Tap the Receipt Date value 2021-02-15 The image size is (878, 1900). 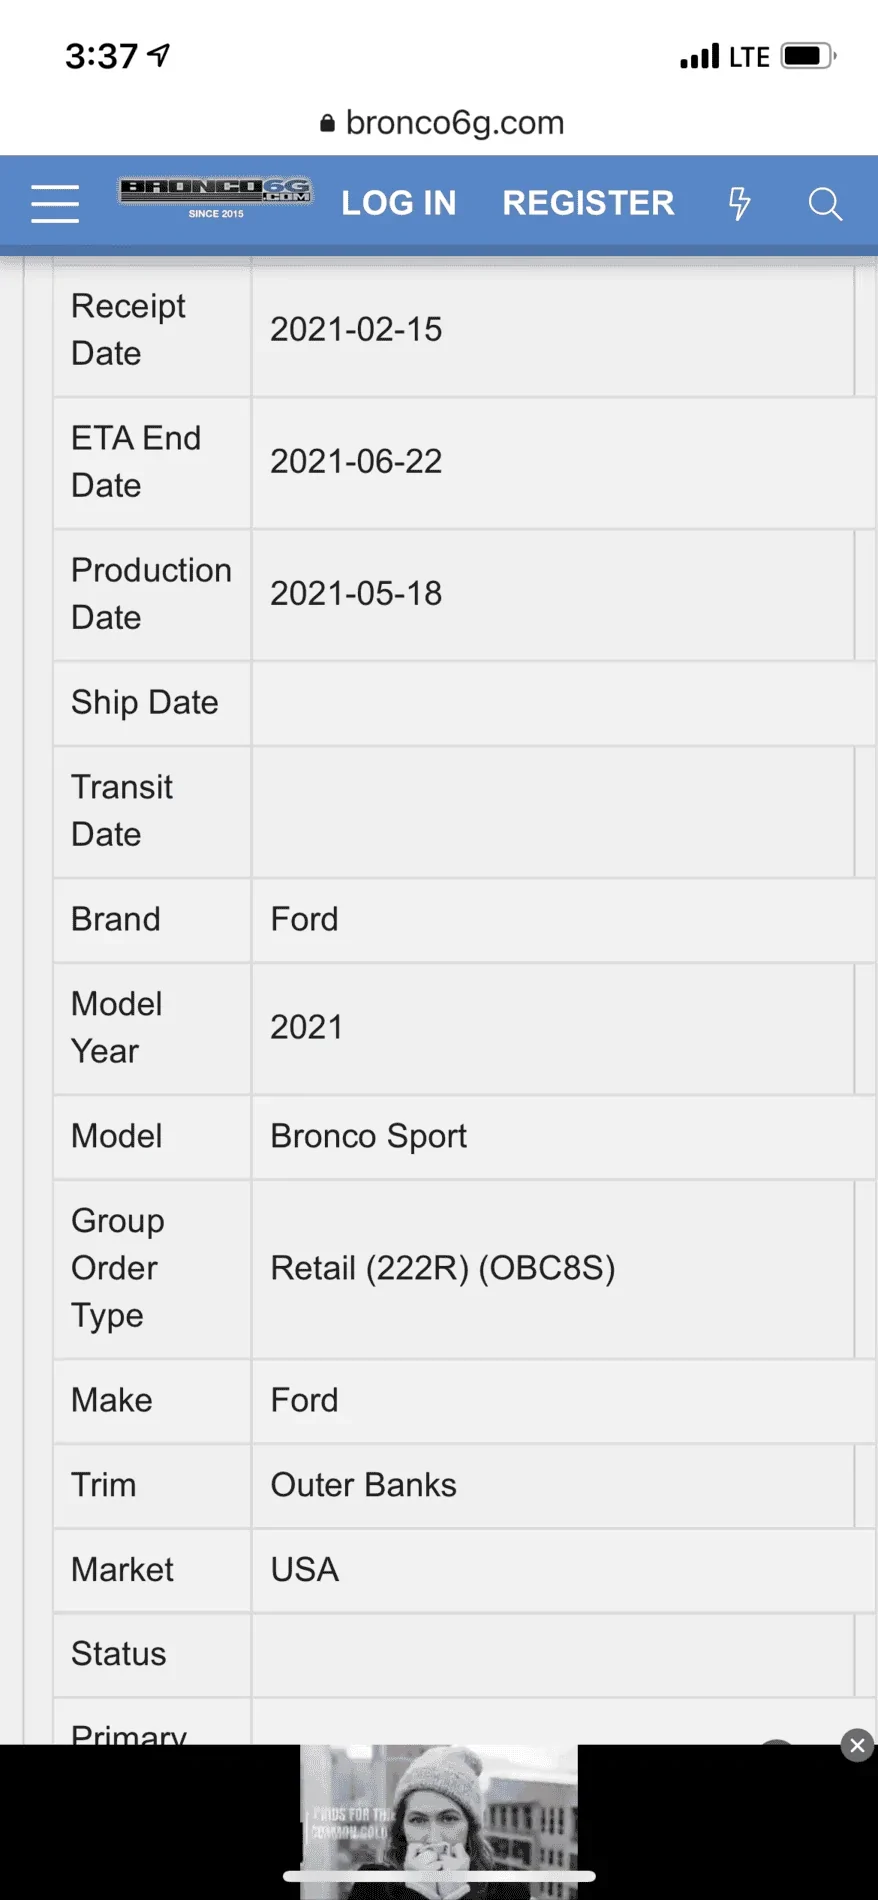[356, 329]
